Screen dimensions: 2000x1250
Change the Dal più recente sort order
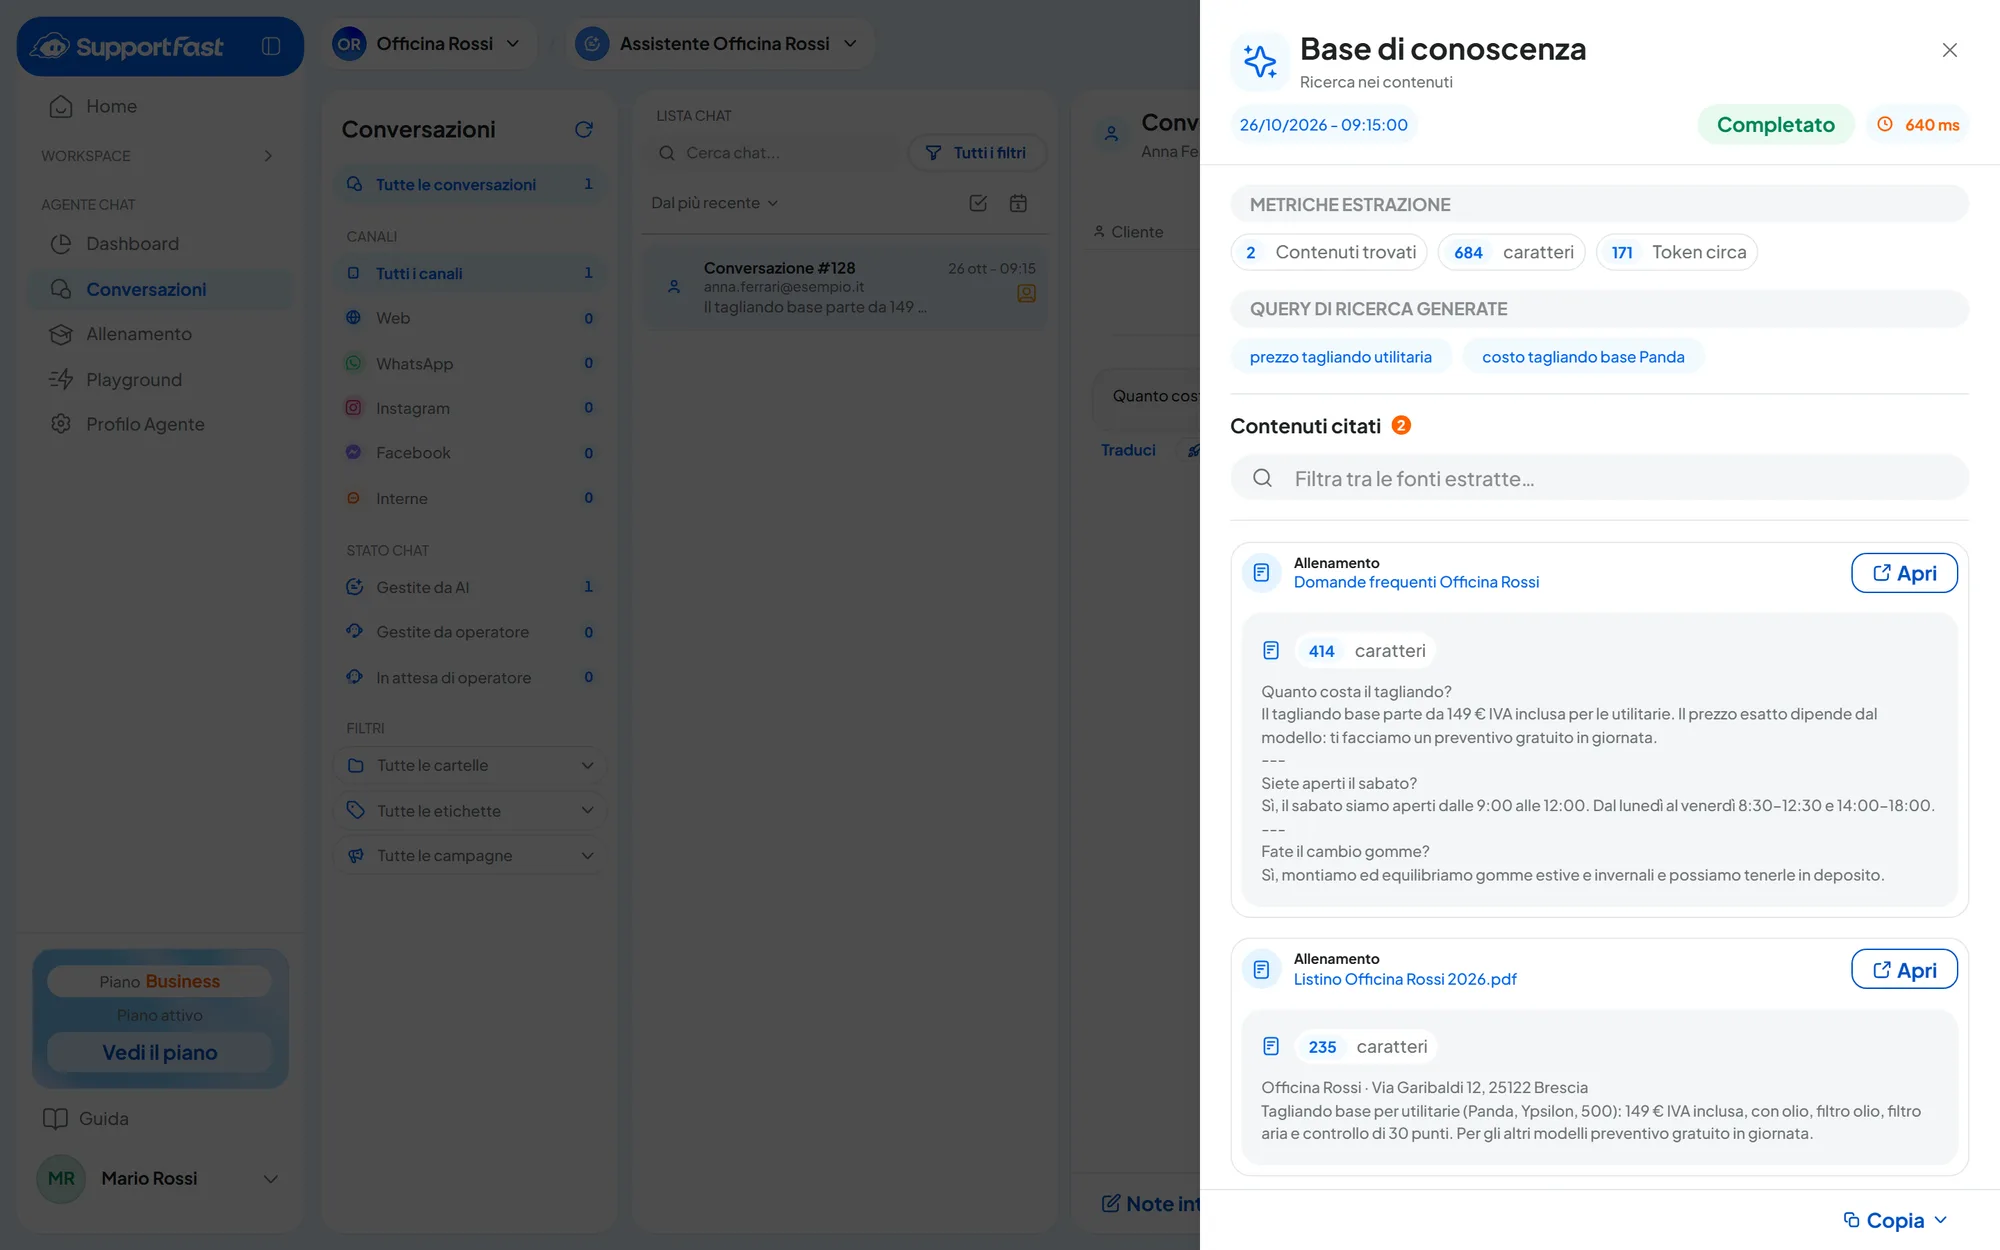pyautogui.click(x=714, y=203)
